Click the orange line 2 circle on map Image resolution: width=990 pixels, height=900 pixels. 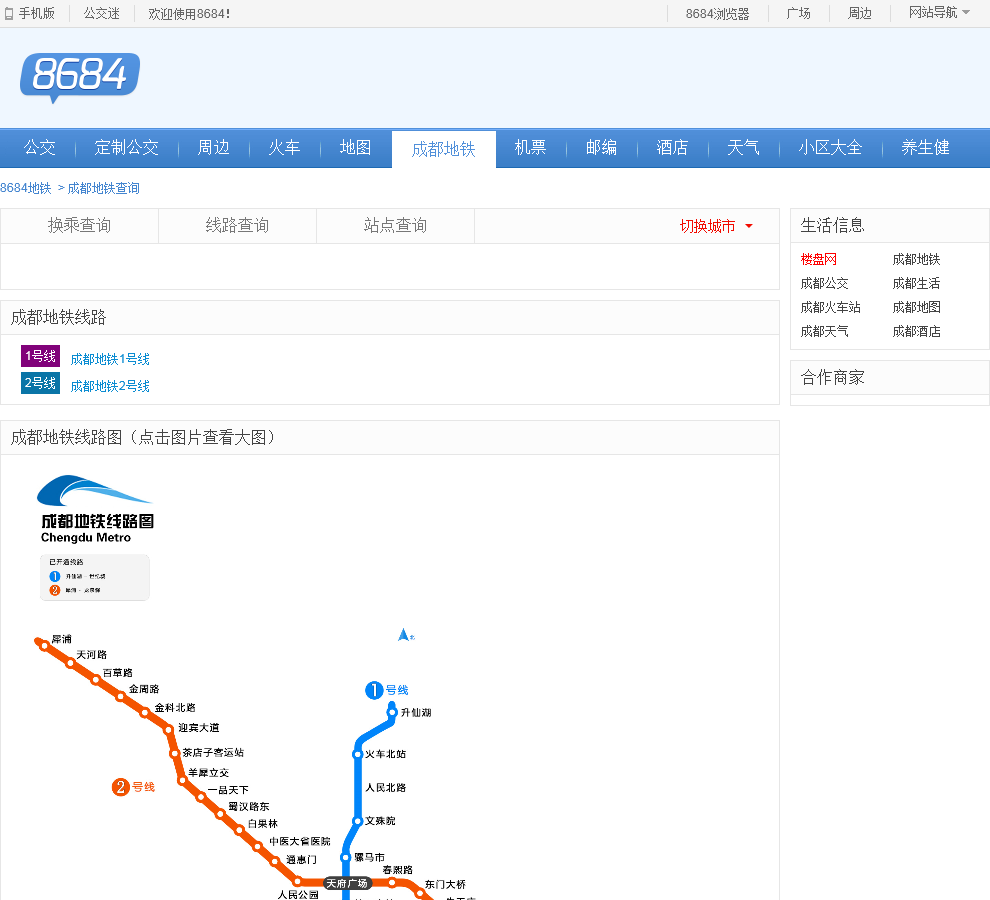(121, 787)
